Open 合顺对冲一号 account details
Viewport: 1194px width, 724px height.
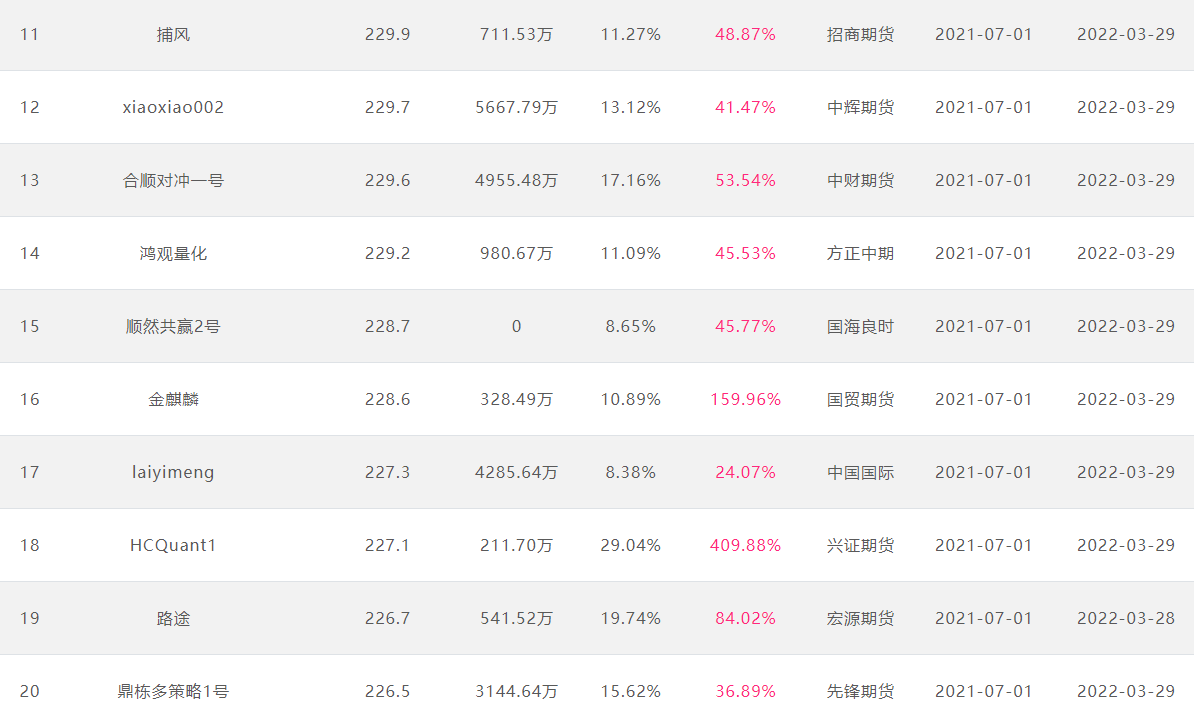tap(173, 180)
